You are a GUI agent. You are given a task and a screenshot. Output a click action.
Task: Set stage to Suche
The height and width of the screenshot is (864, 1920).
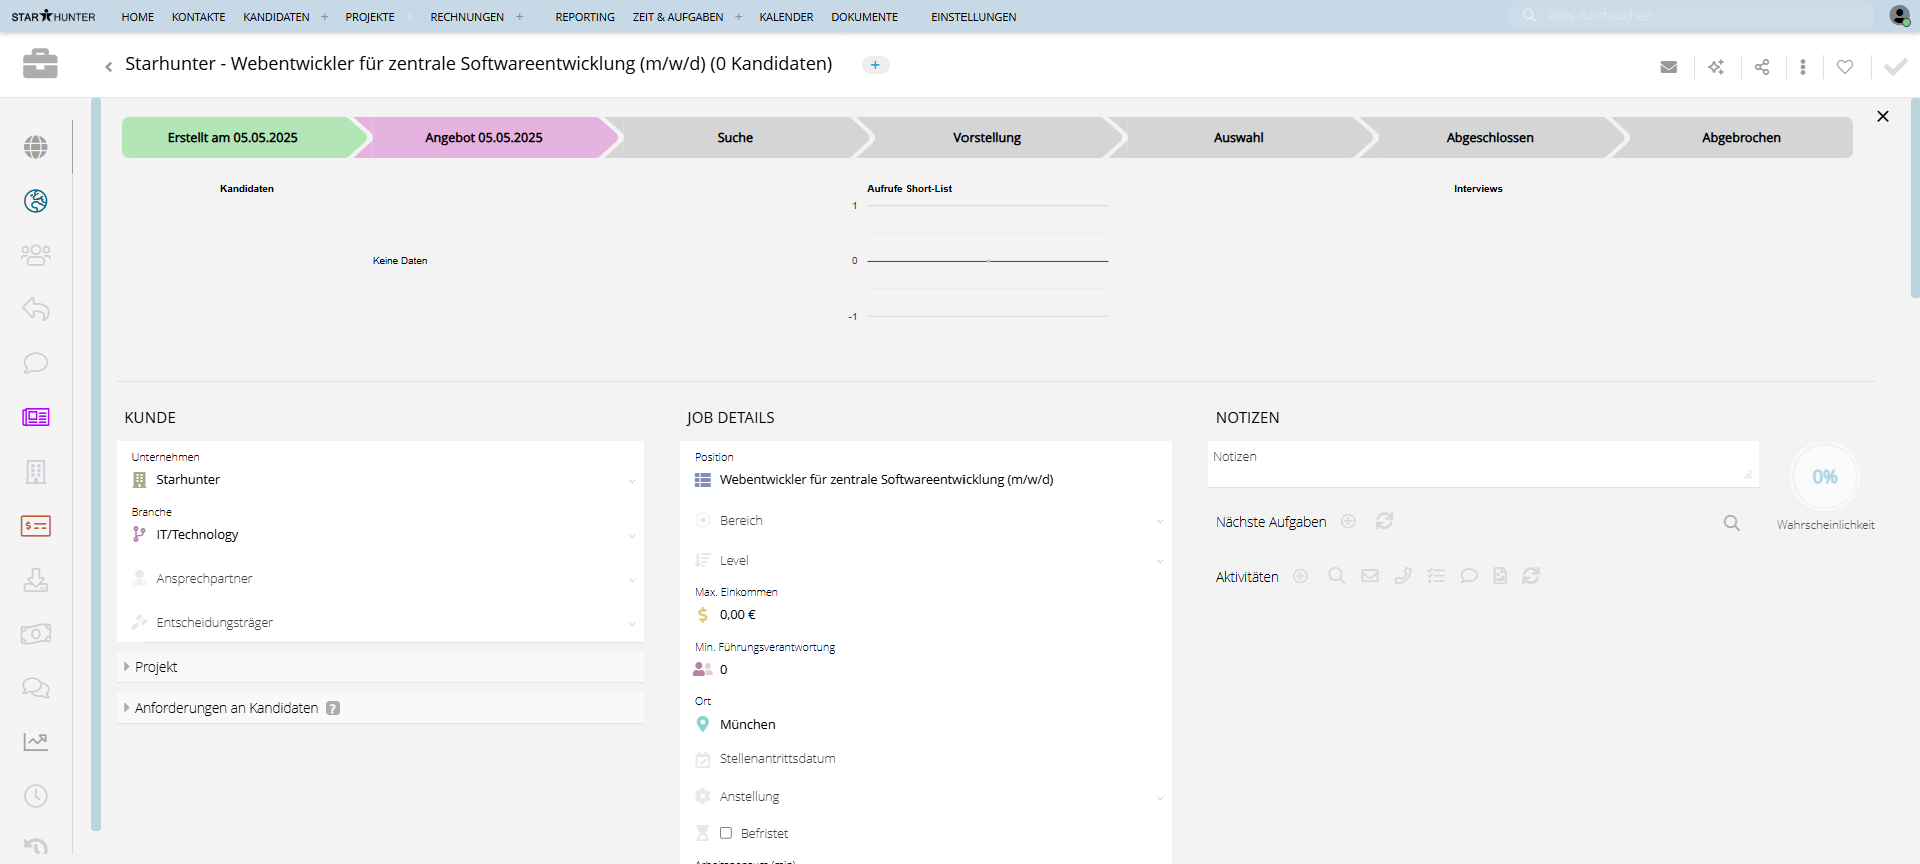pos(735,138)
